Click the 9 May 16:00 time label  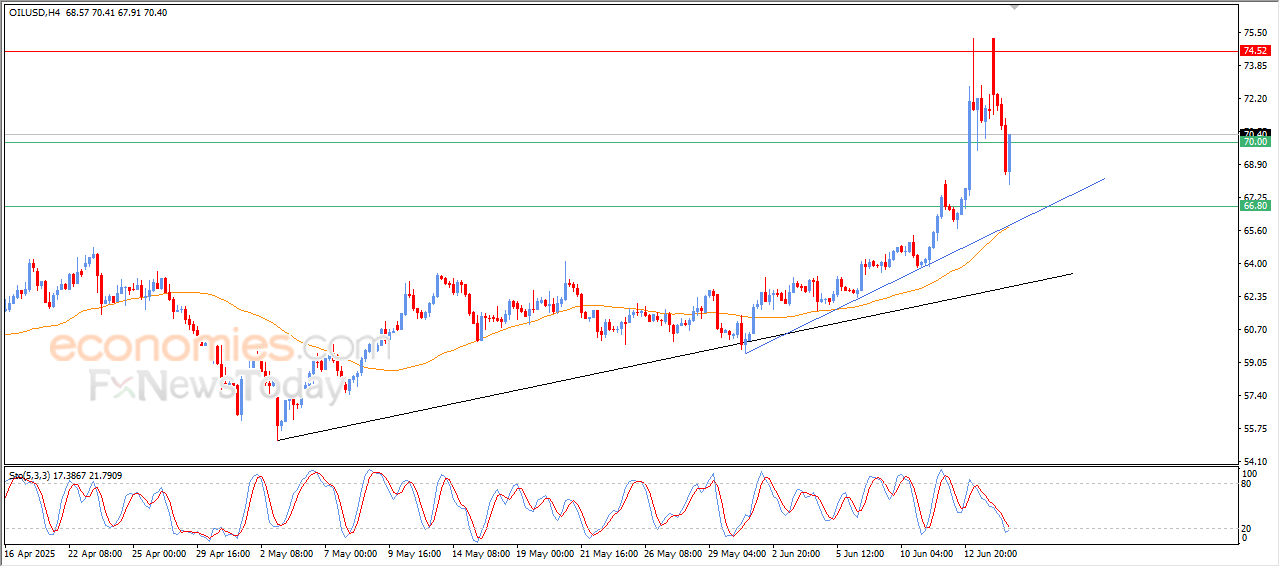[415, 552]
